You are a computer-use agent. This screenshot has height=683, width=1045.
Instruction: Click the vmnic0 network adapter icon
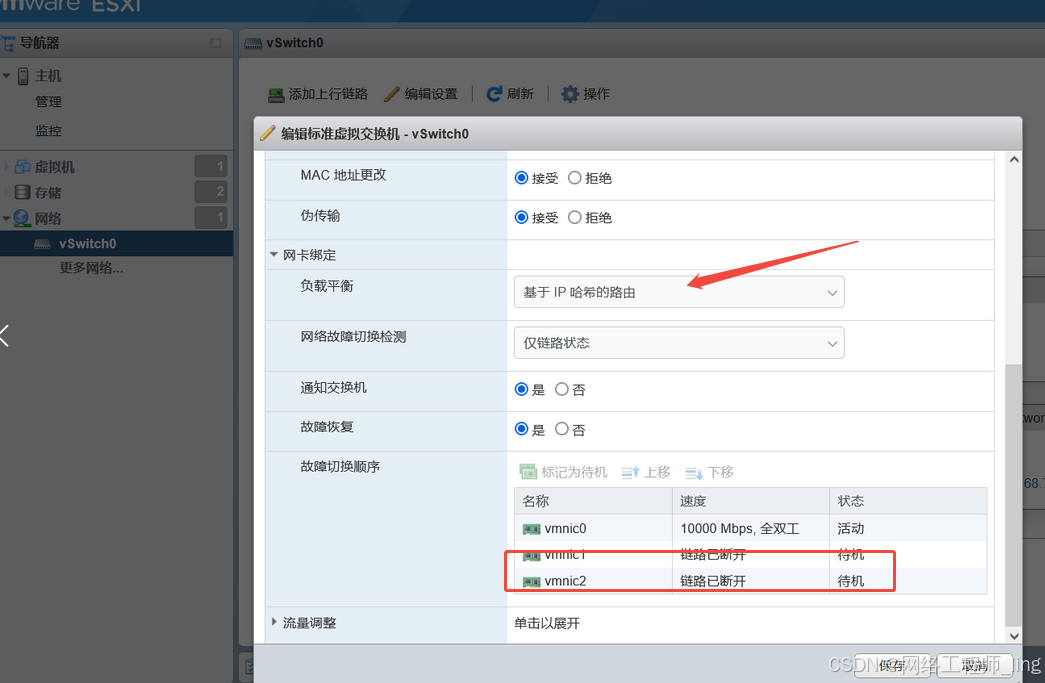click(531, 529)
